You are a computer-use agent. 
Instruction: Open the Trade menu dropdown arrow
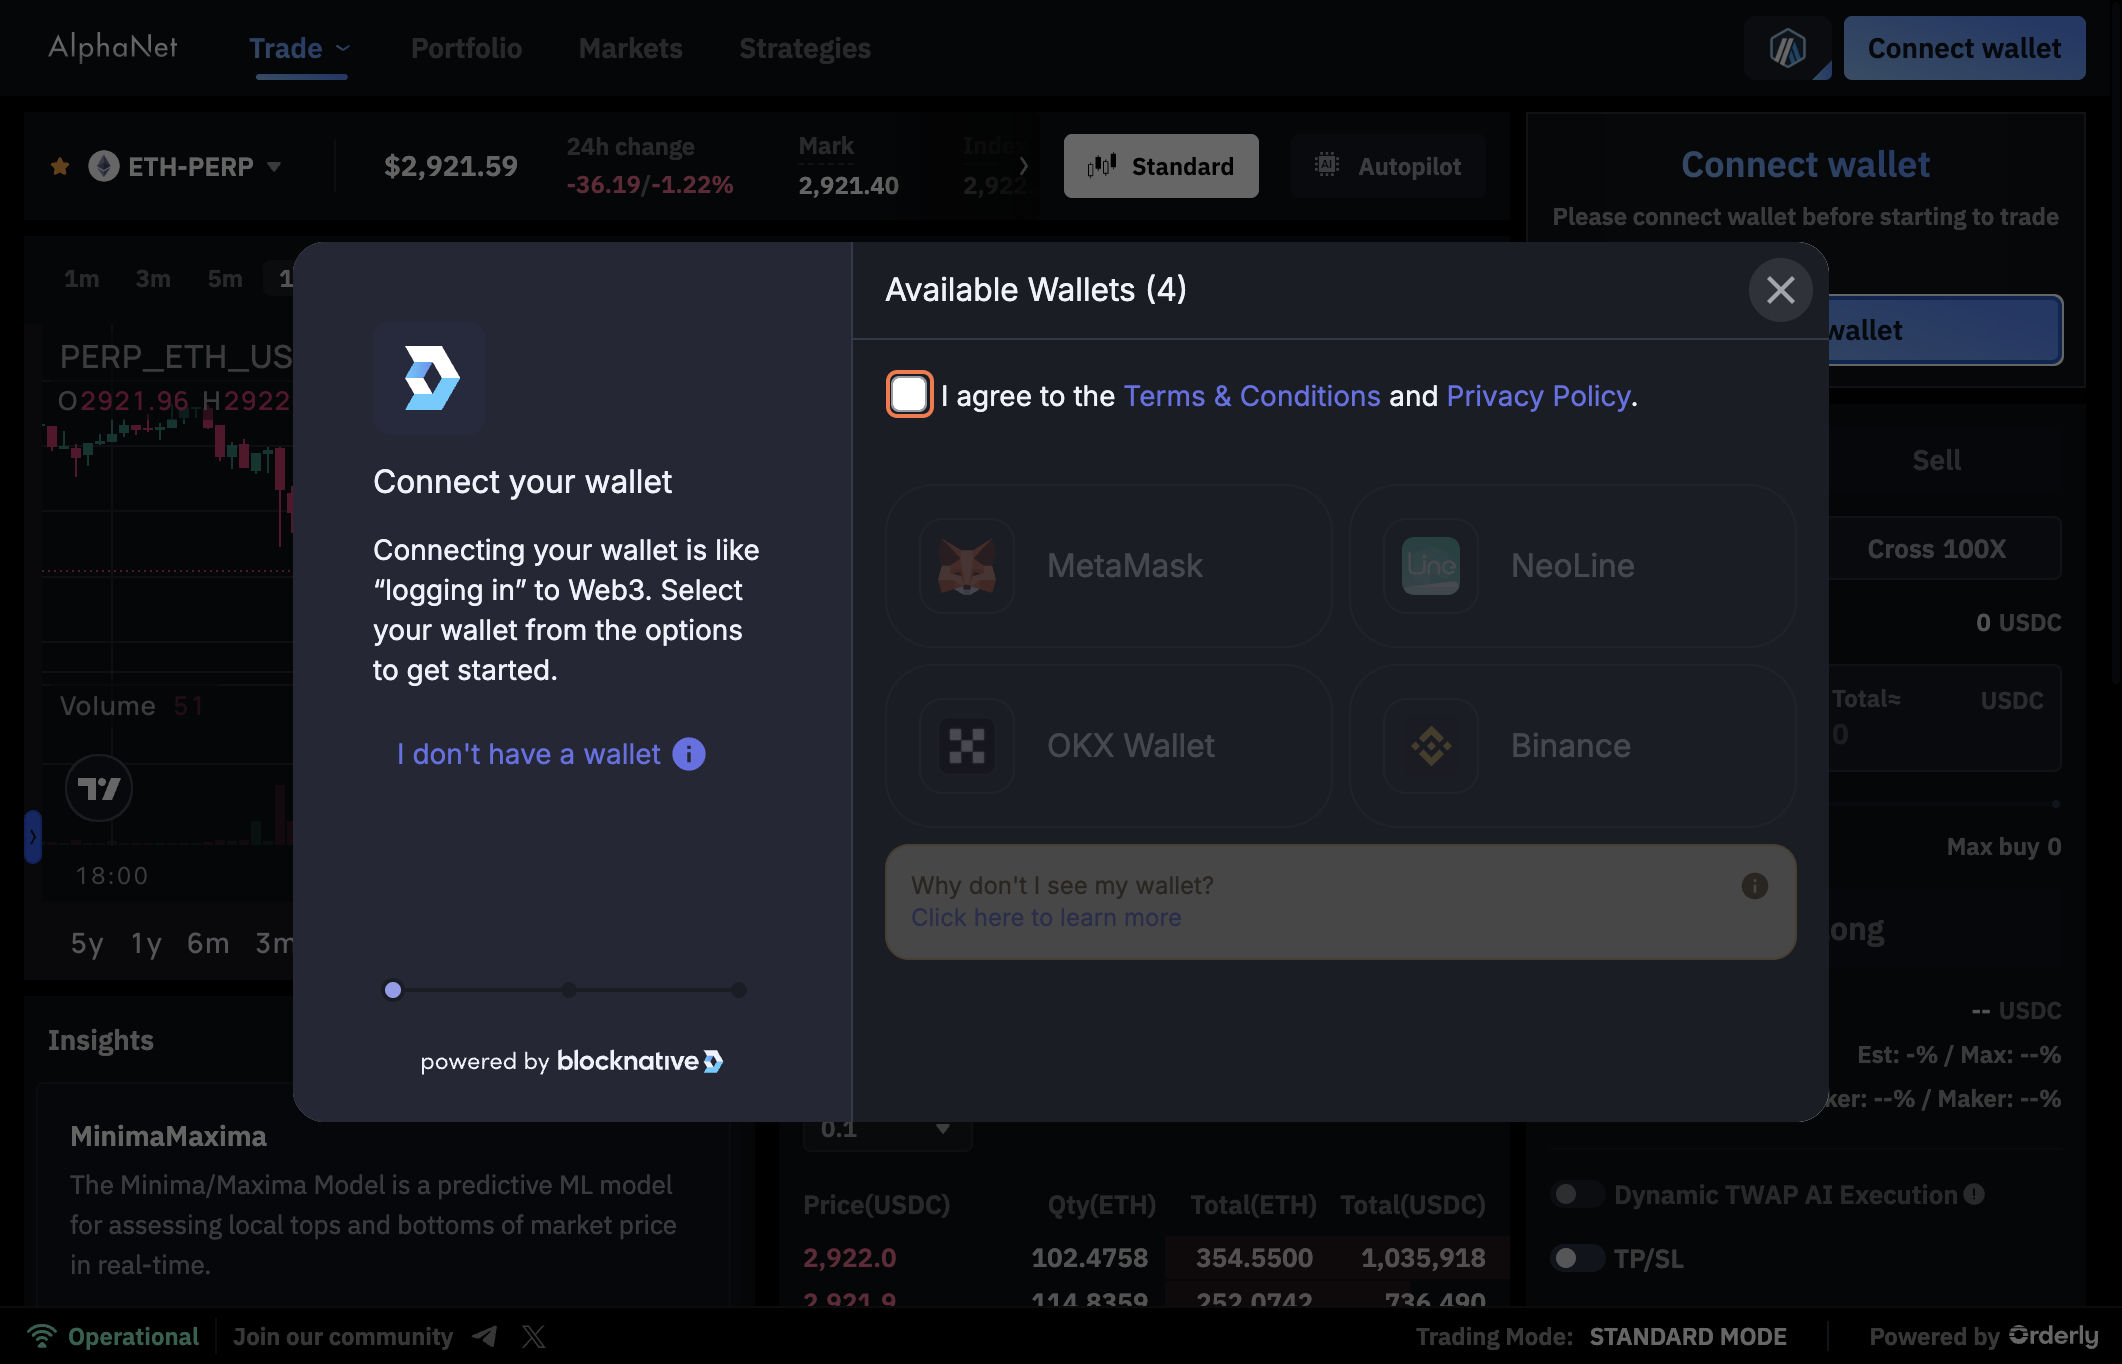point(343,48)
